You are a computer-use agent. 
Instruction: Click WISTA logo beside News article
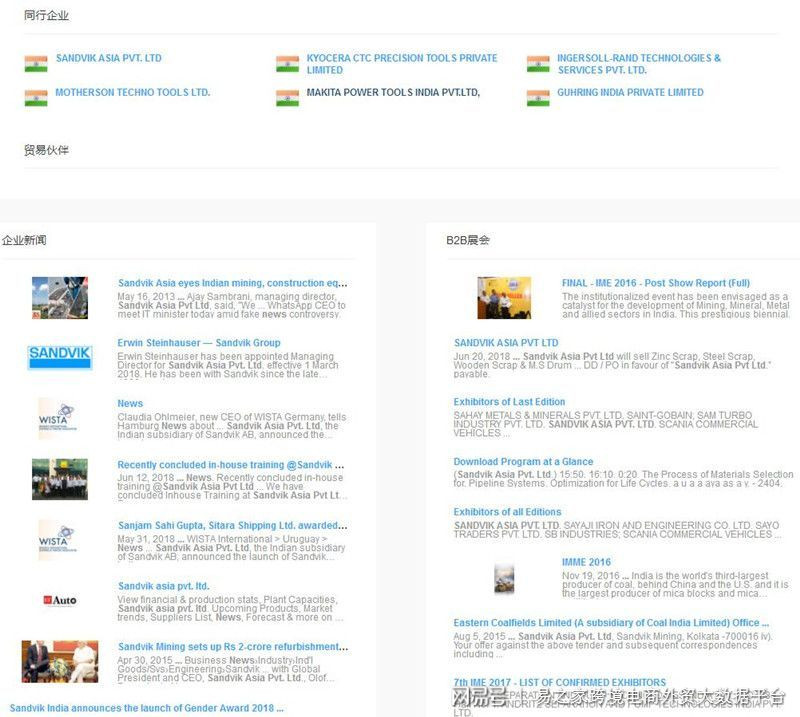point(57,418)
